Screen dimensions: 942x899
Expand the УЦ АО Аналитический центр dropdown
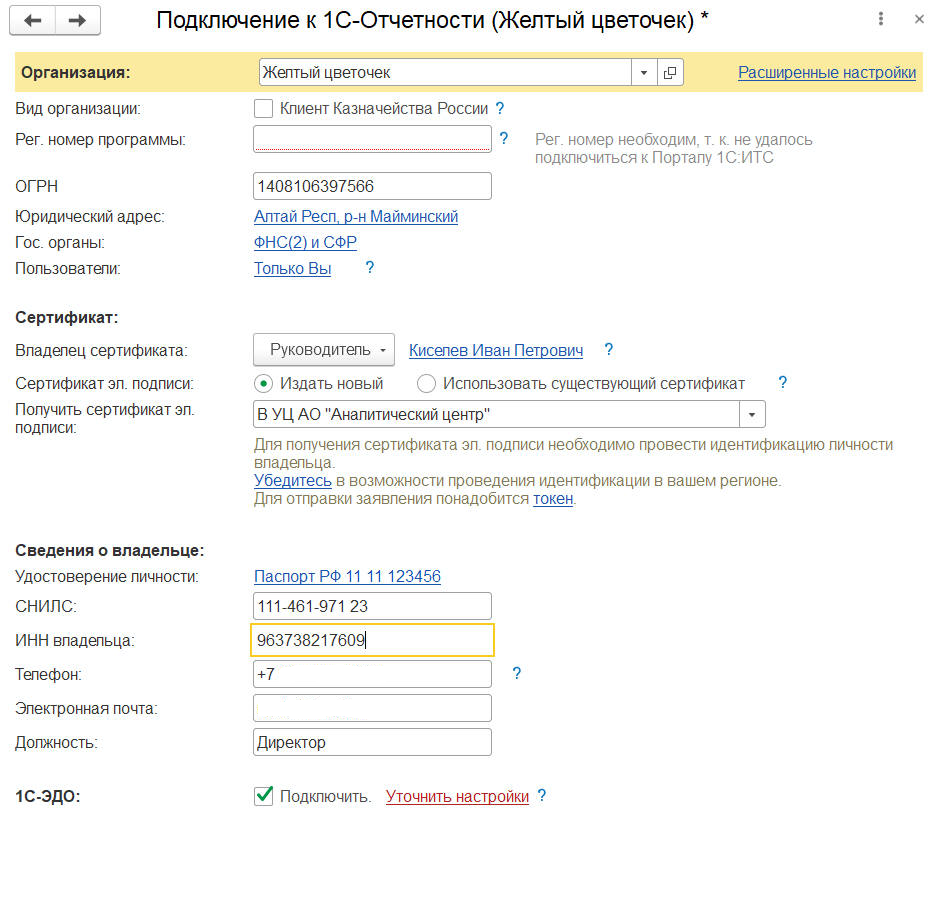[x=752, y=414]
